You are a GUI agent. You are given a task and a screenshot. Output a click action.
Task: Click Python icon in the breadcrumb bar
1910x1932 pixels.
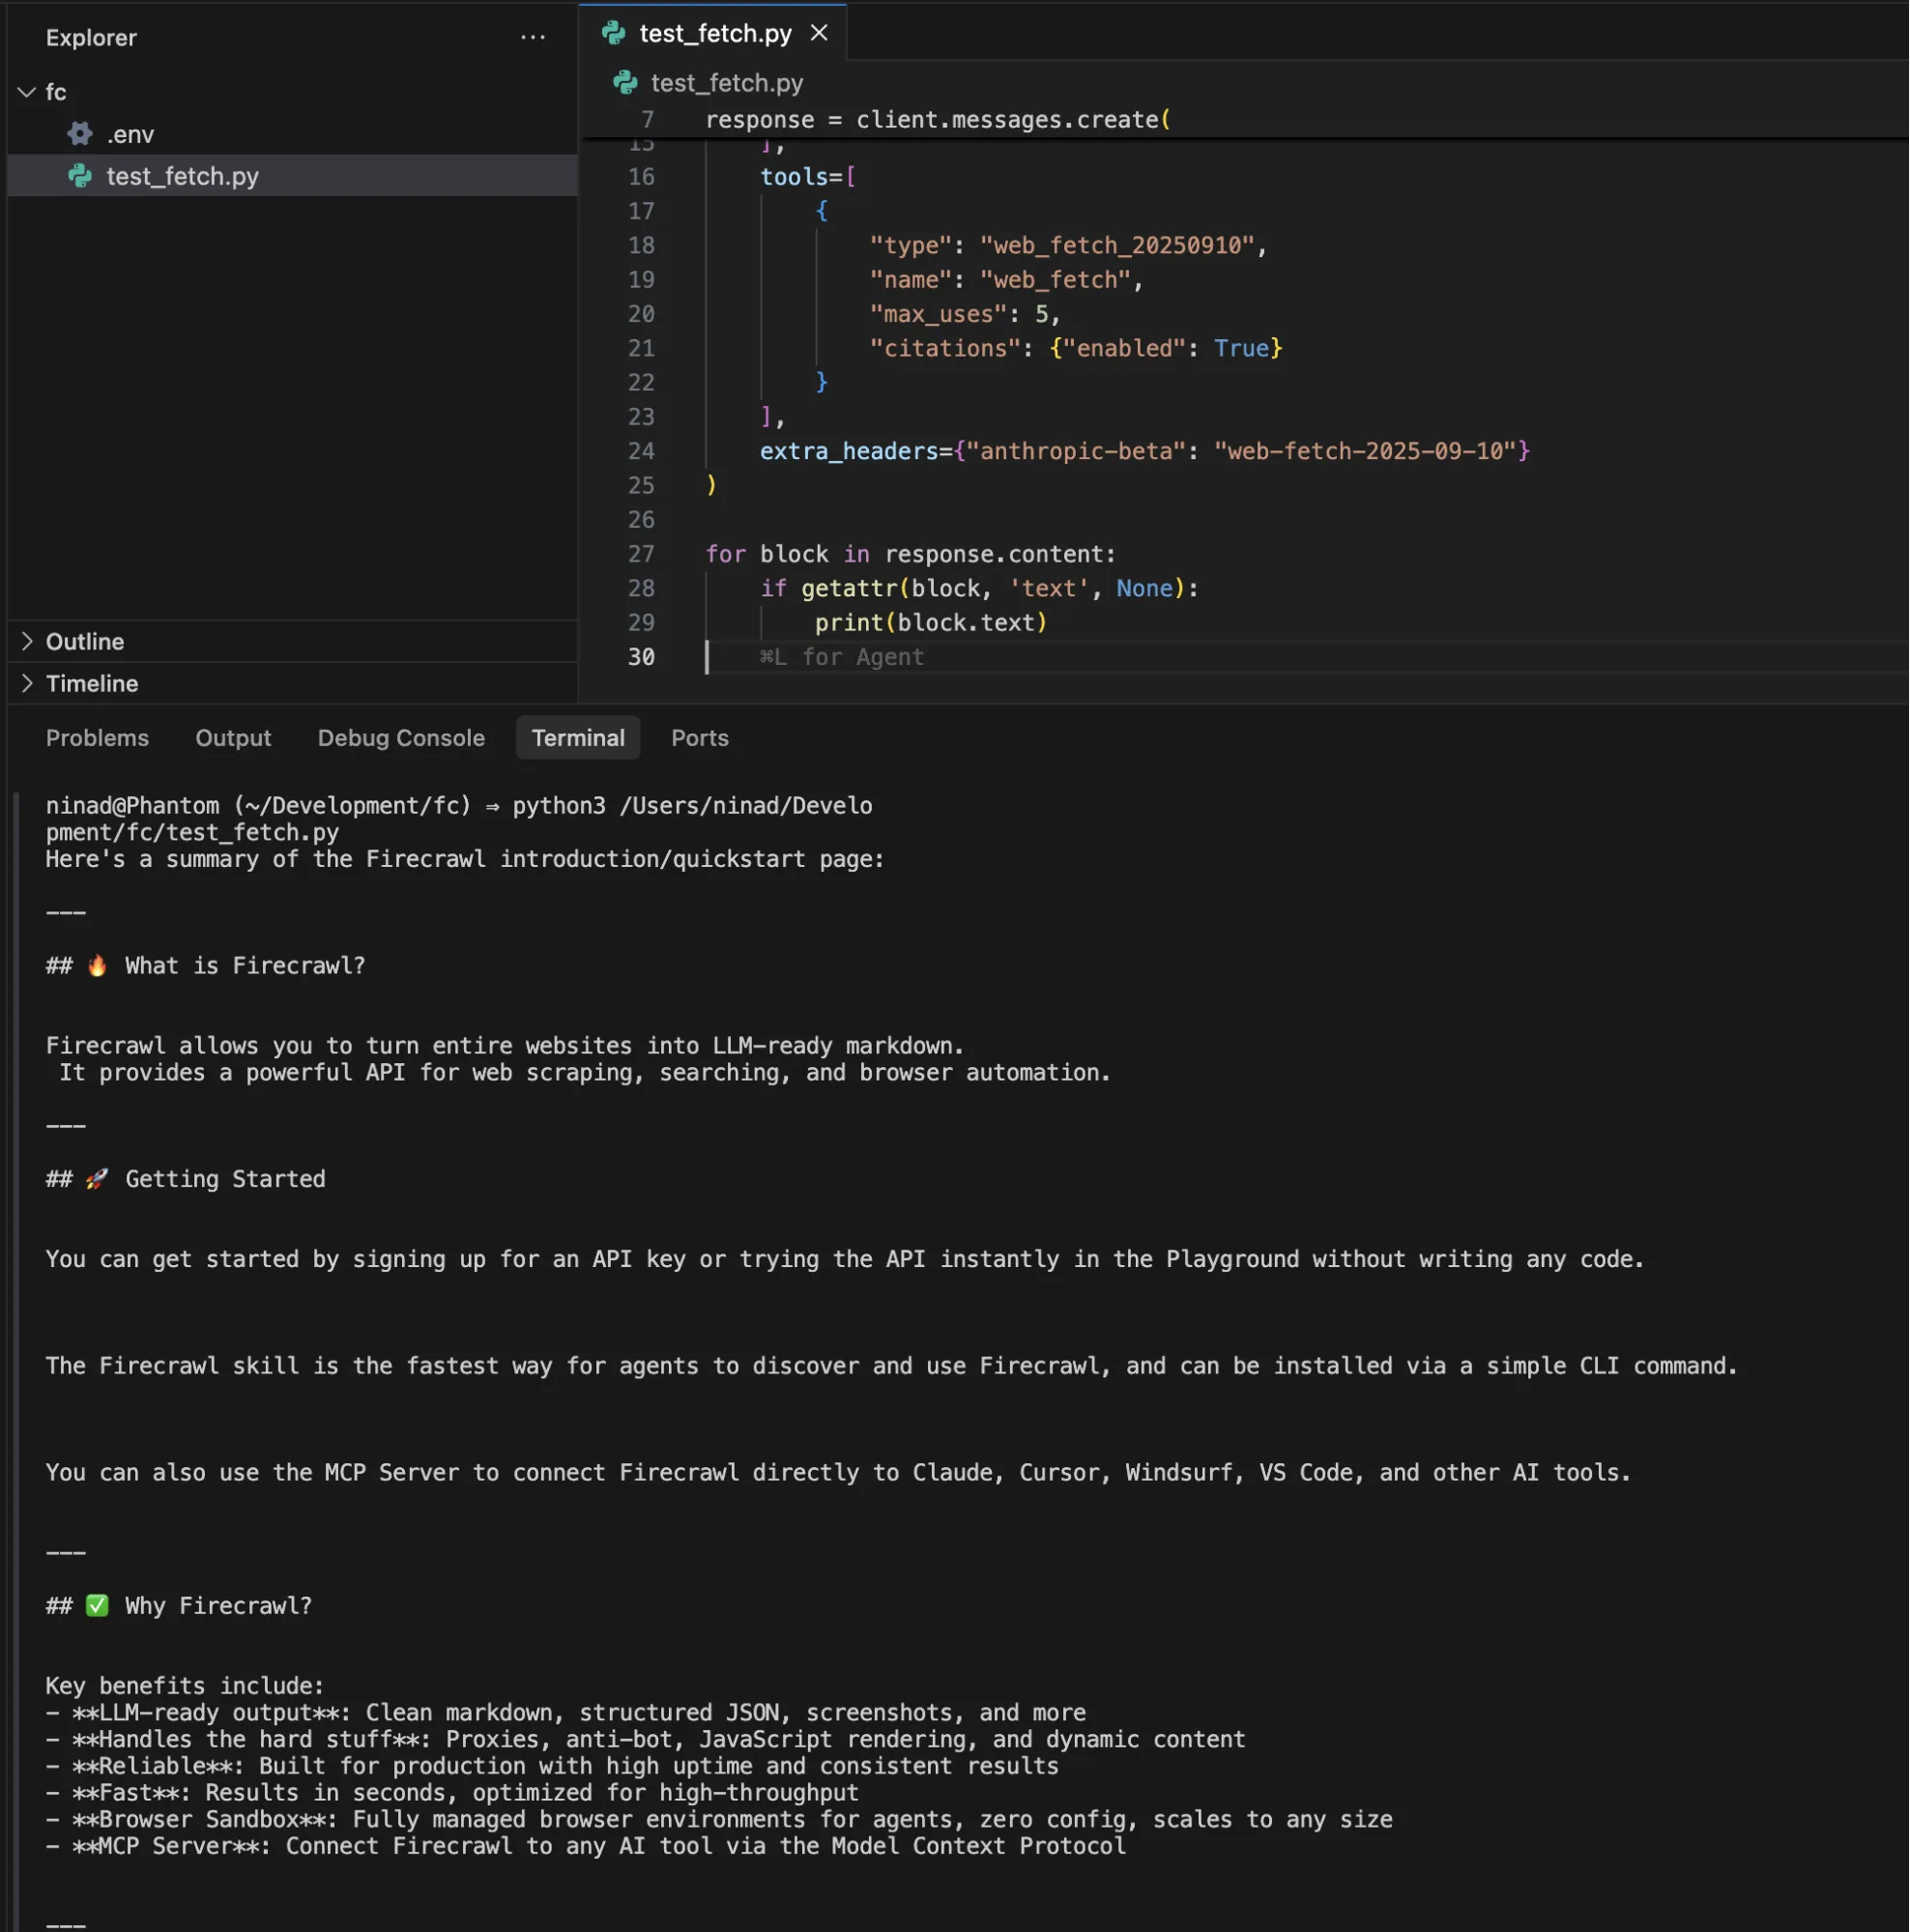[626, 83]
